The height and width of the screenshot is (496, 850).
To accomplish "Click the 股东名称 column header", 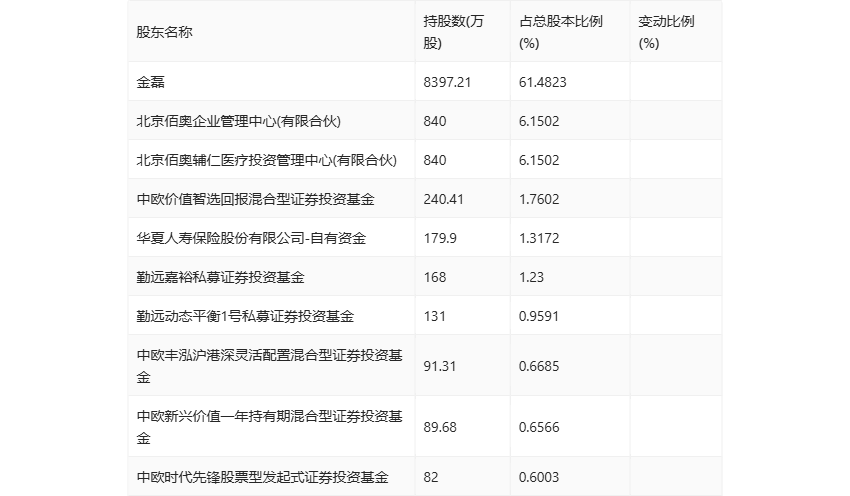I will point(164,32).
